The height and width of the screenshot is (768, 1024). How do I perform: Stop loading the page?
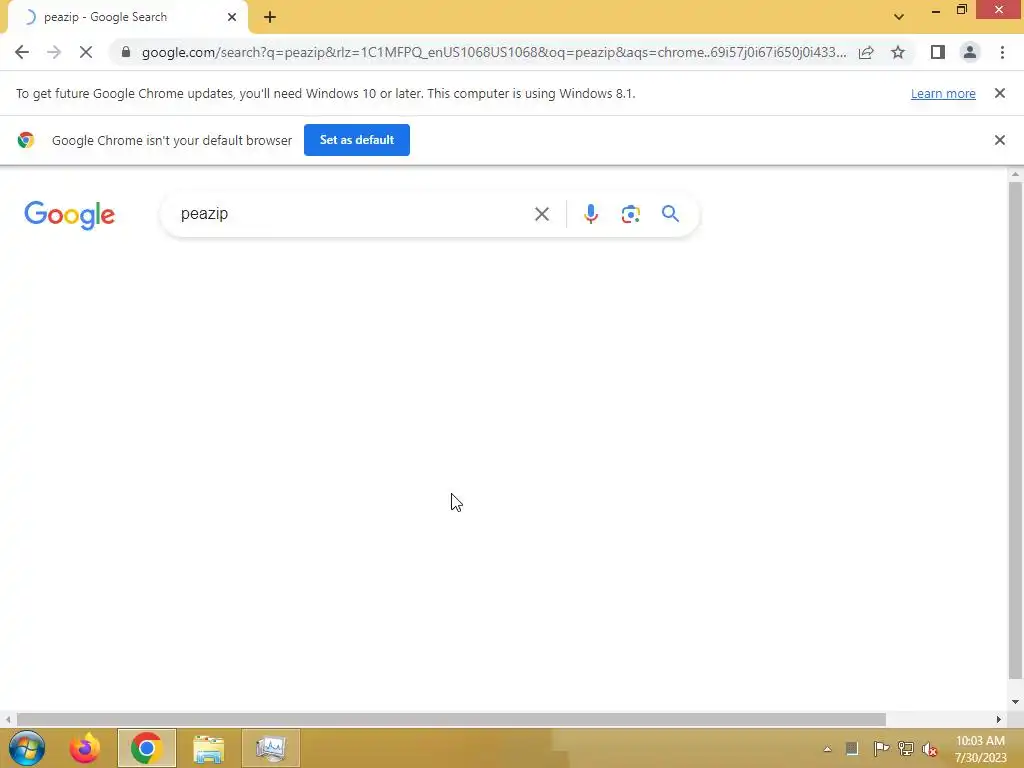point(86,52)
